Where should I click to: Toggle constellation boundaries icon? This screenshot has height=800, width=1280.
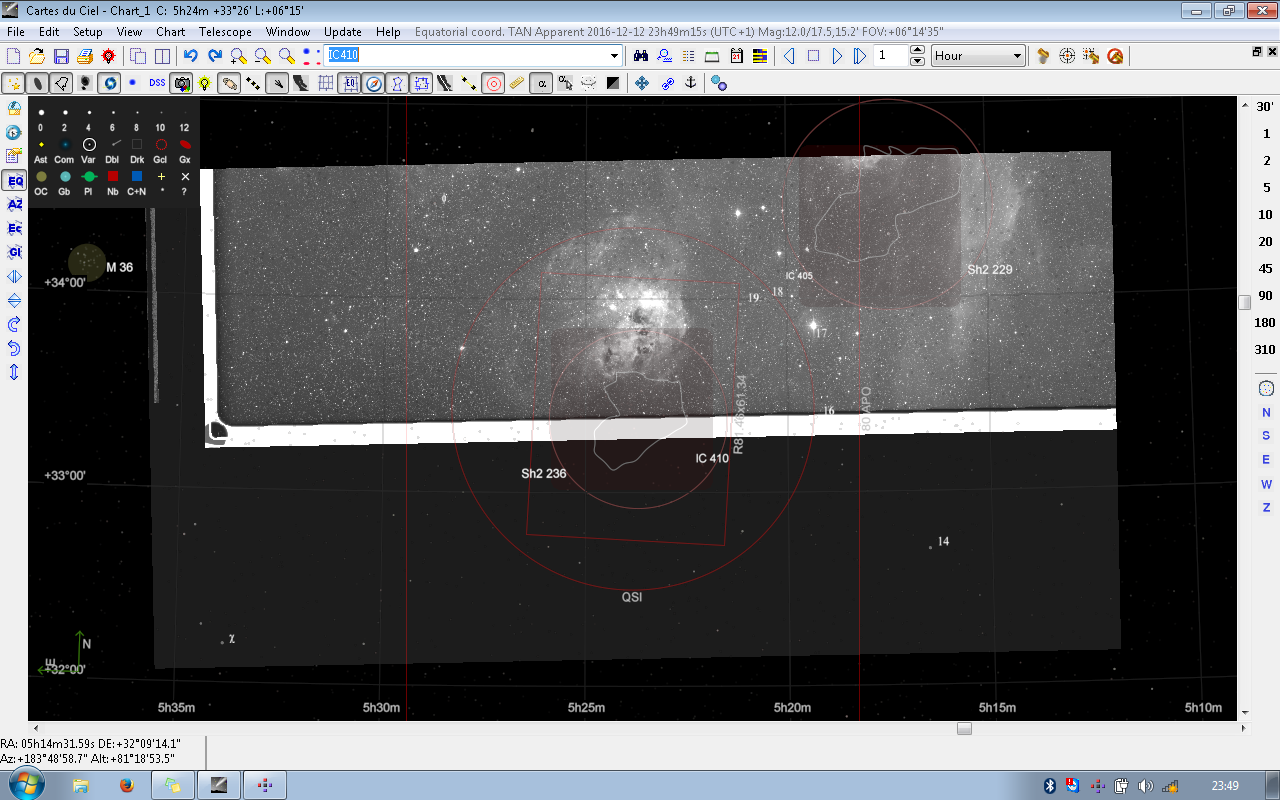[x=421, y=83]
